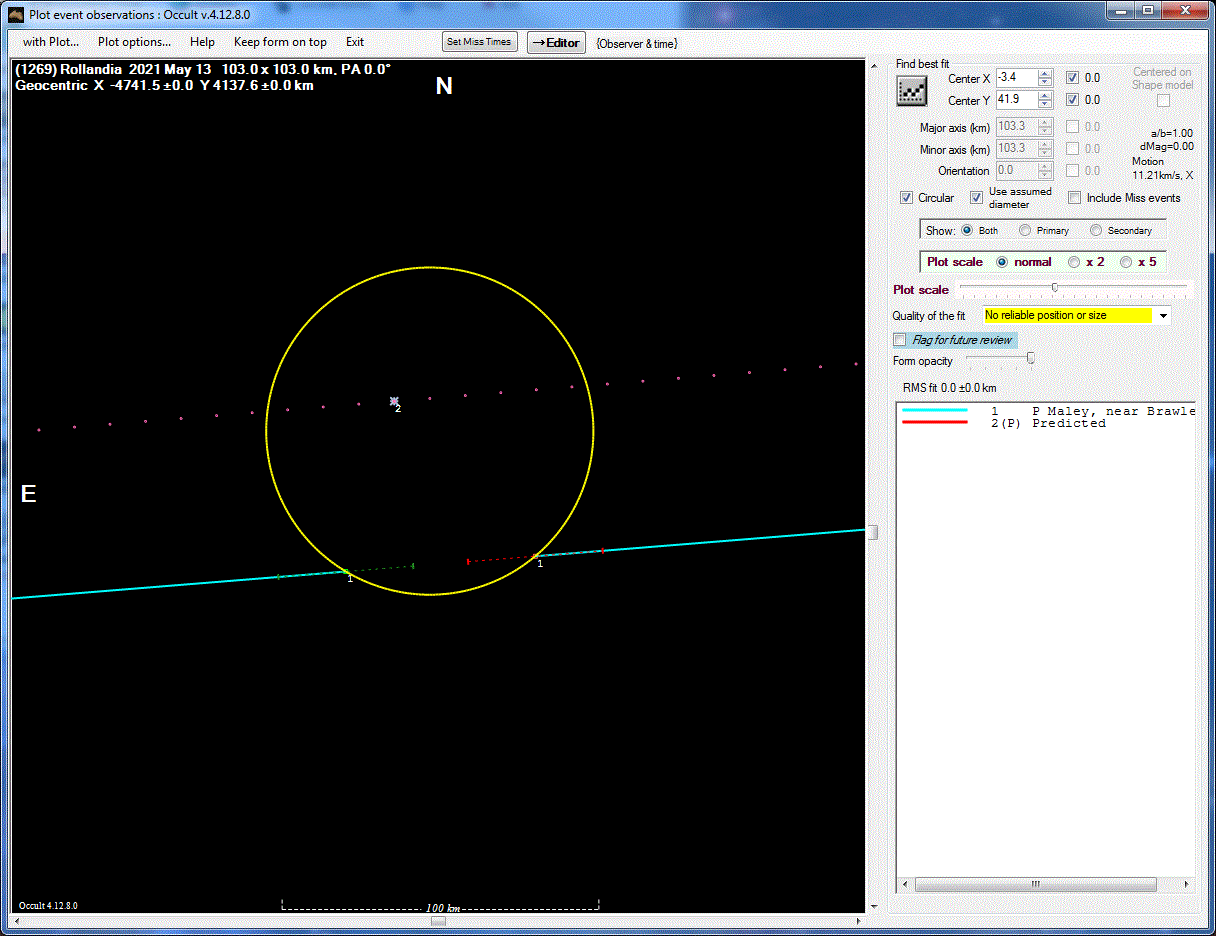The width and height of the screenshot is (1216, 936).
Task: Click the Editor button
Action: (x=556, y=43)
